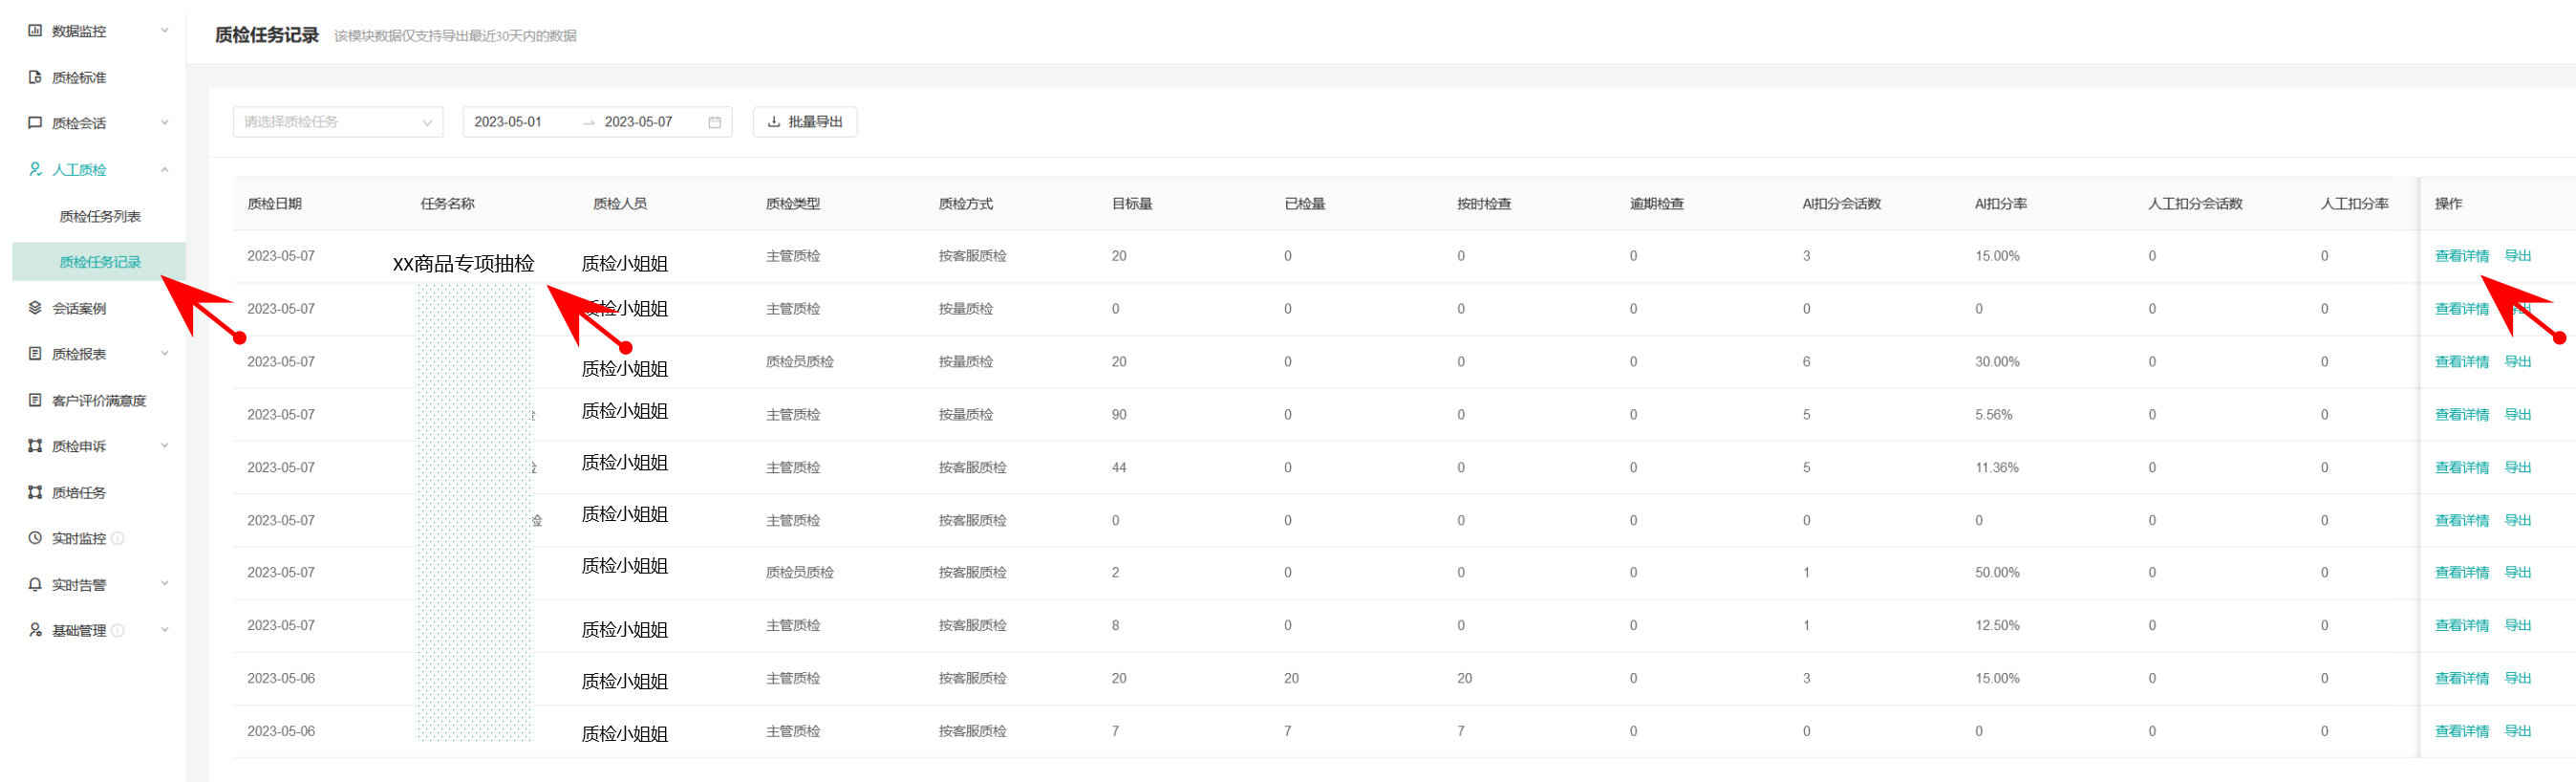The image size is (2576, 782).
Task: Click the 质检方式 column header
Action: click(x=966, y=204)
